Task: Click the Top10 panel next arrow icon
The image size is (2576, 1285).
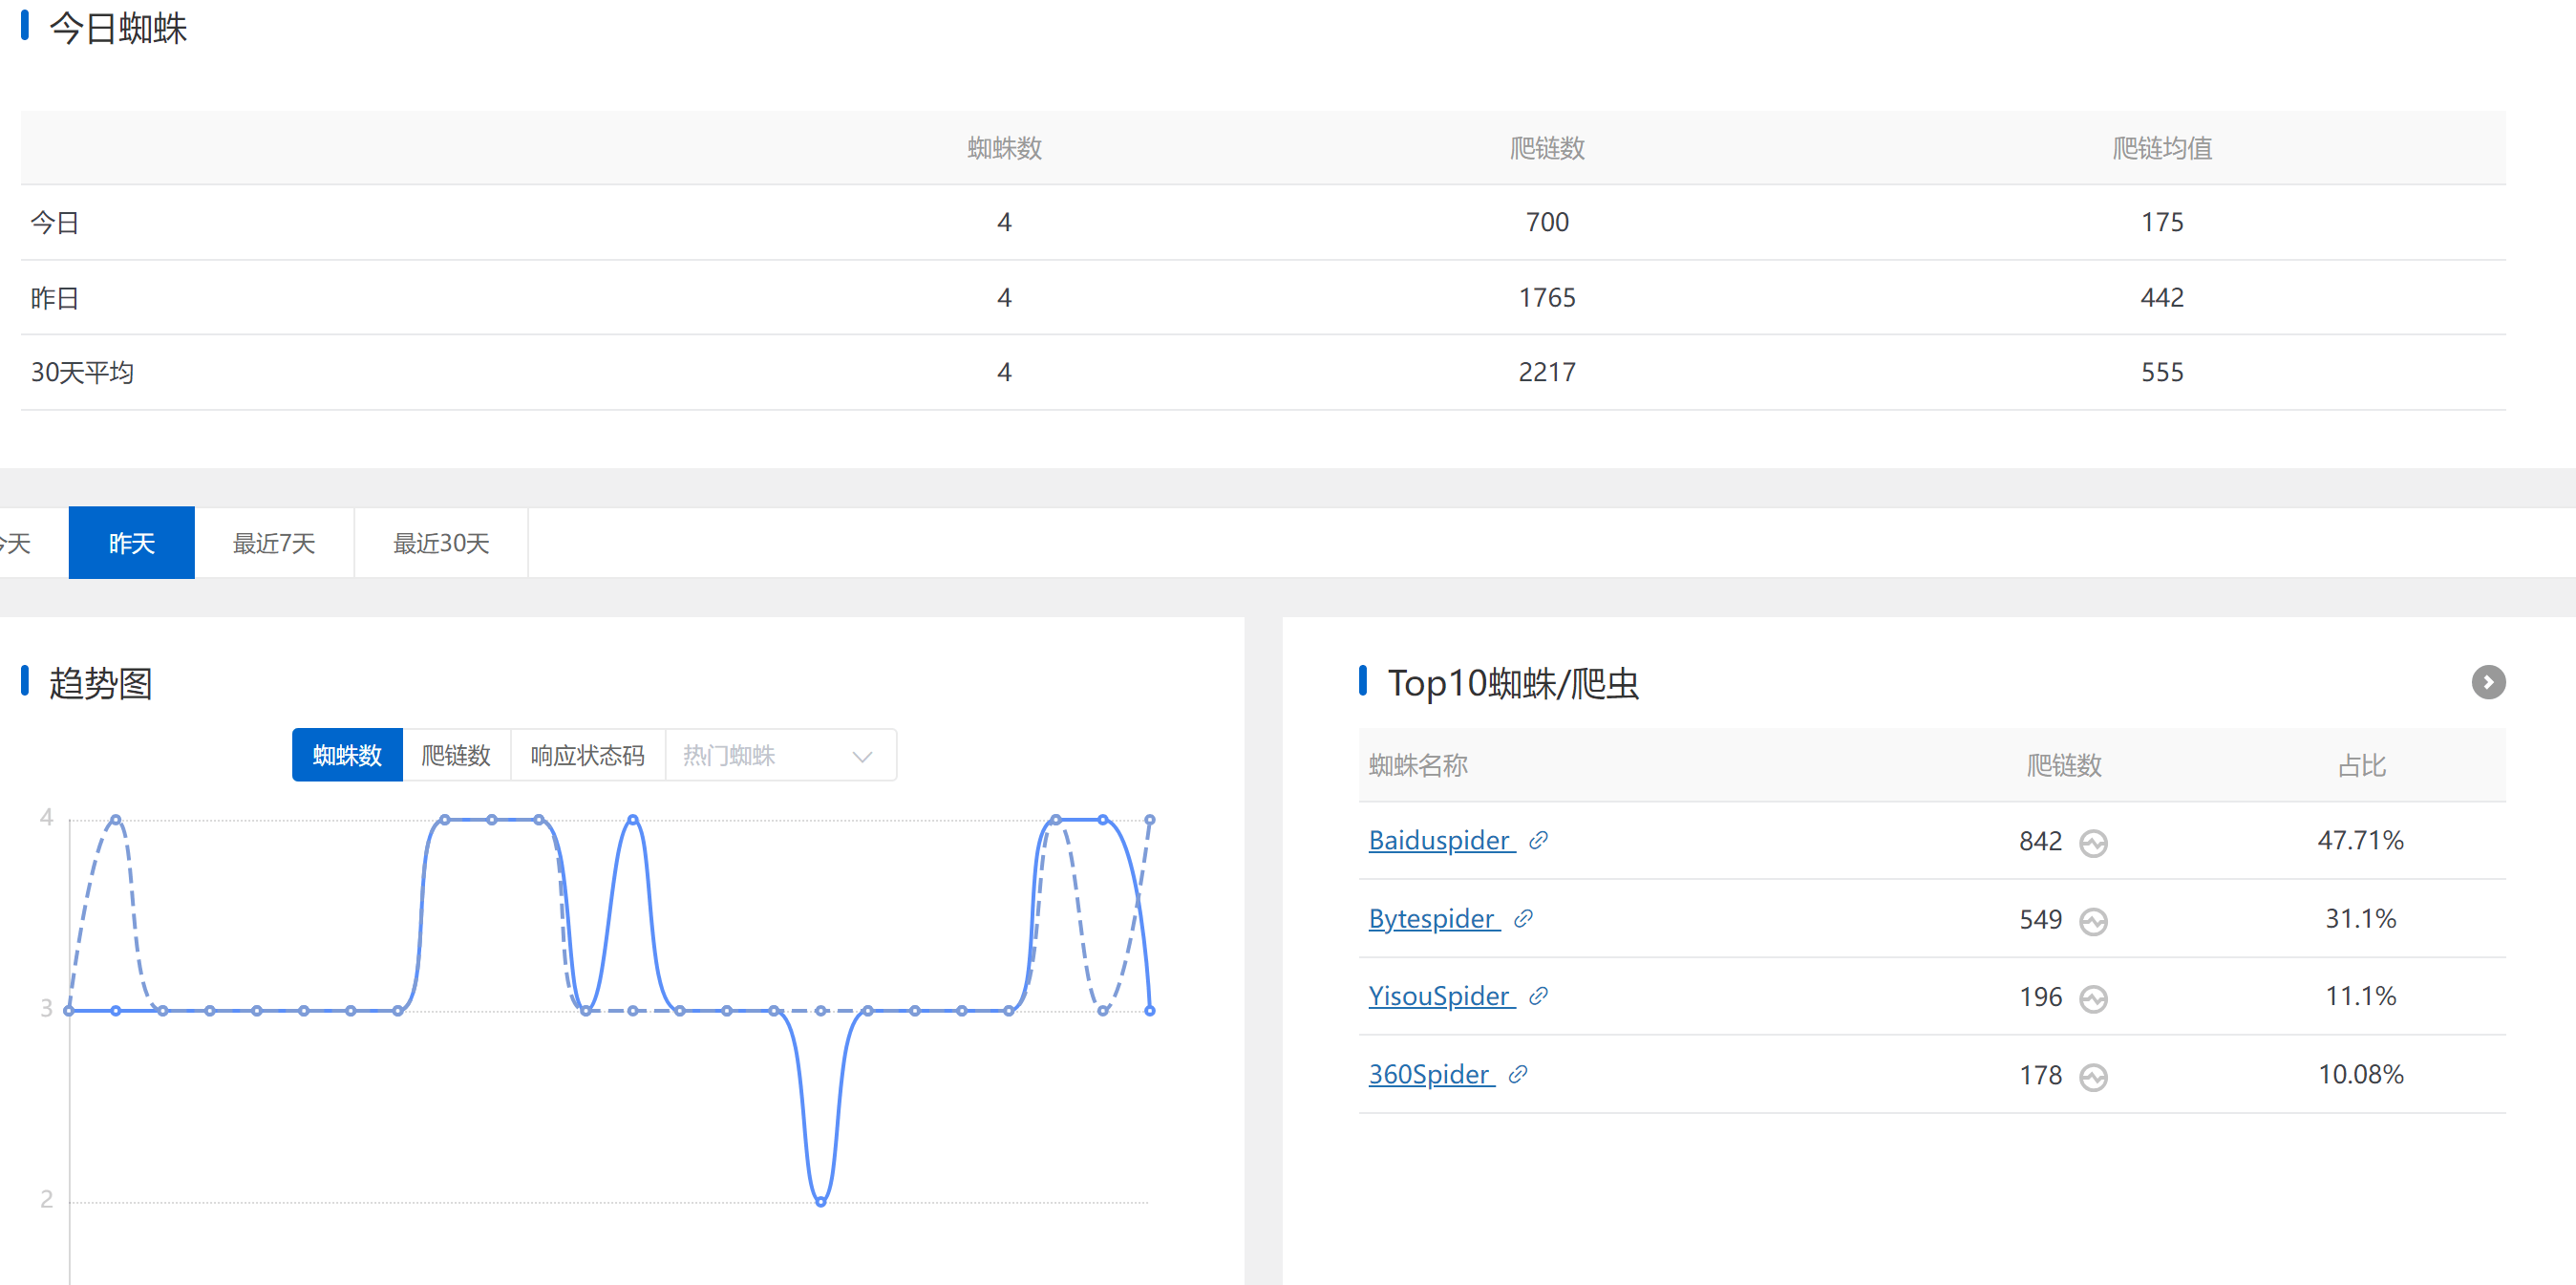Action: coord(2488,682)
